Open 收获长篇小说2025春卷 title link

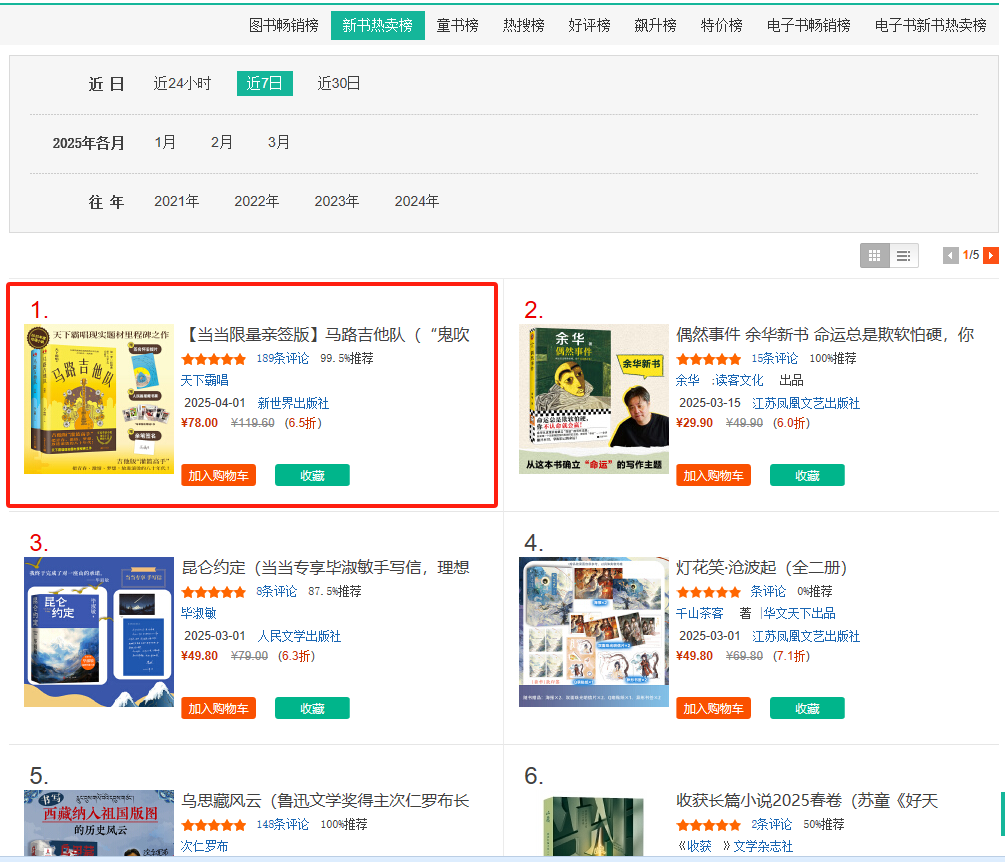point(808,801)
